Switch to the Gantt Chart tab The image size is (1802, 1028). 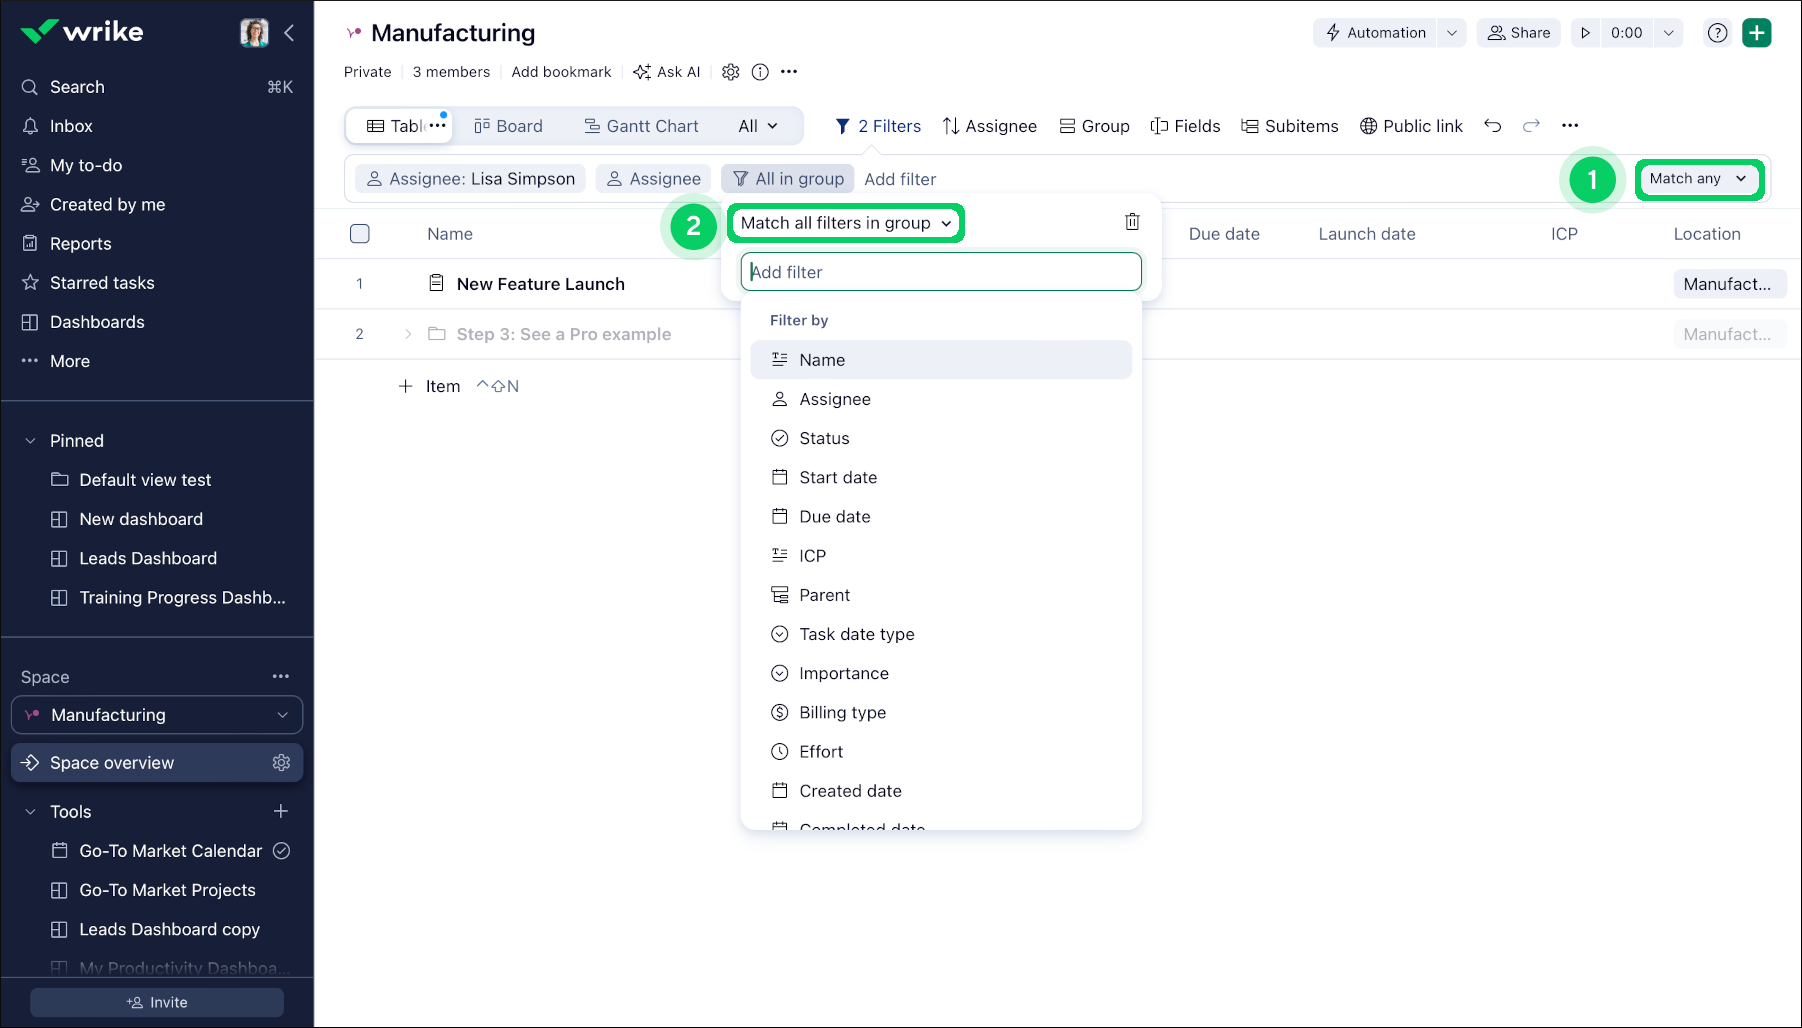click(641, 126)
